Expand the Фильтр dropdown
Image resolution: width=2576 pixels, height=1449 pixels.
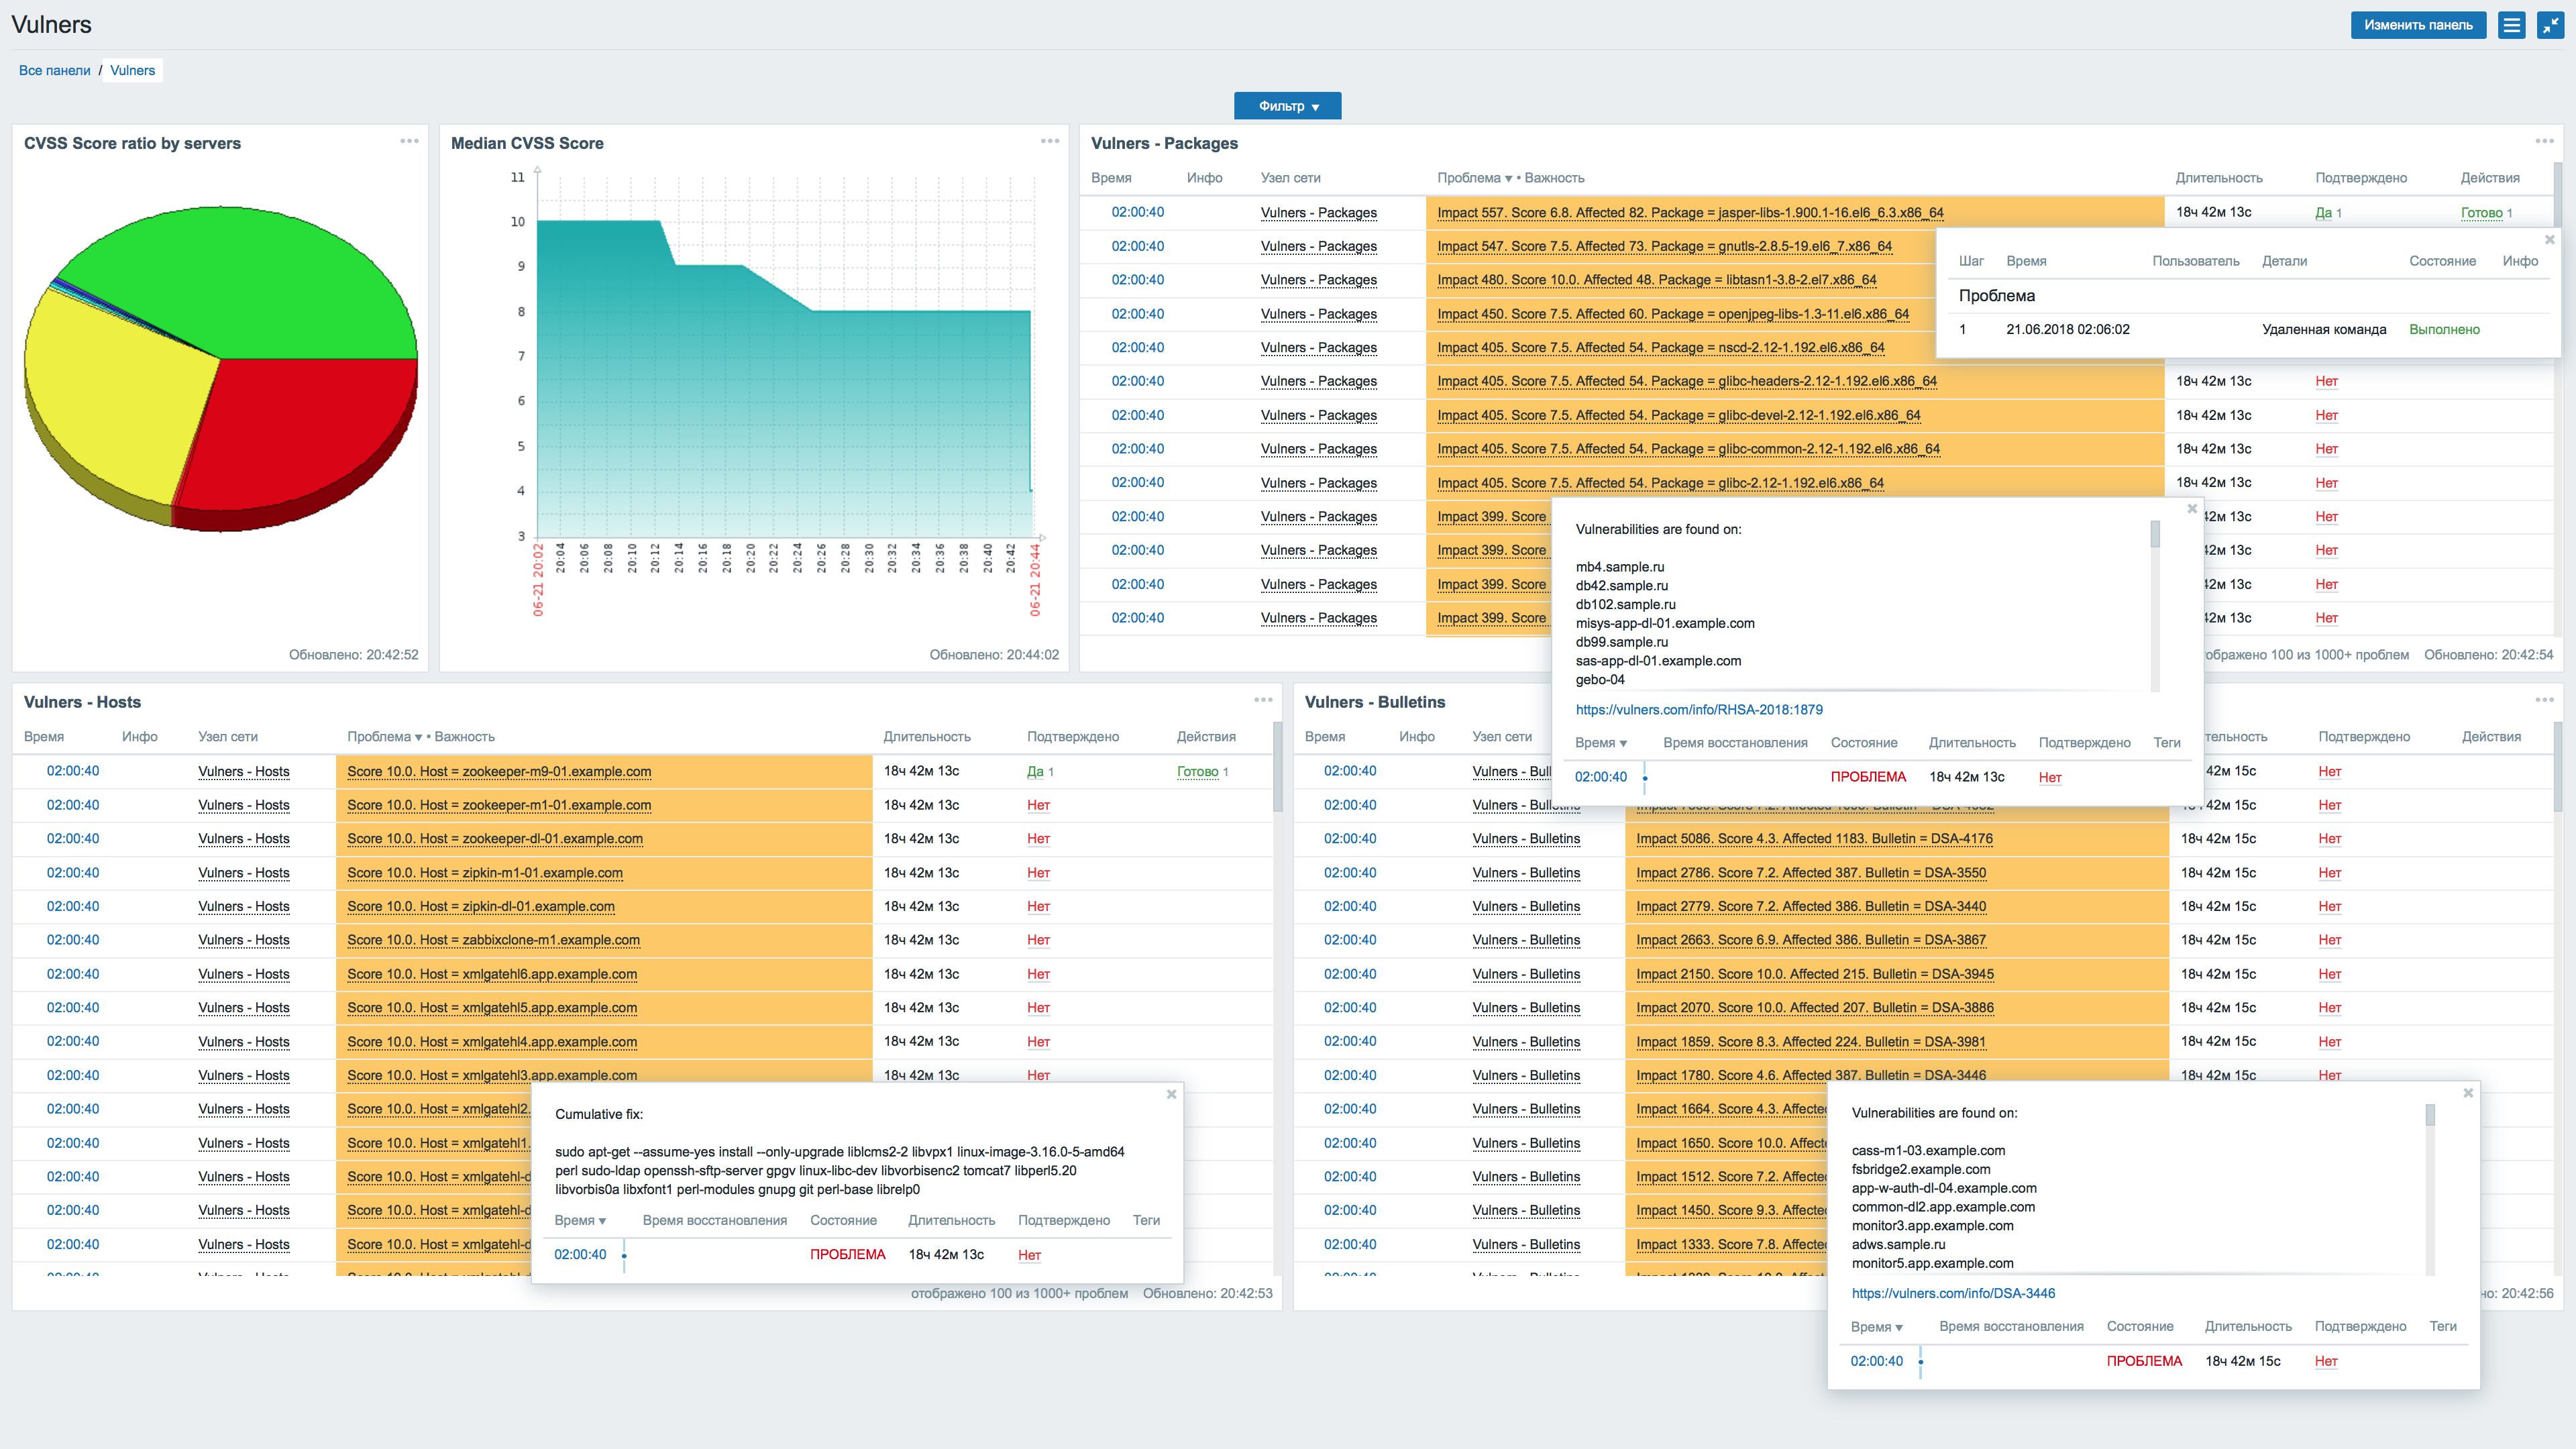(x=1288, y=105)
